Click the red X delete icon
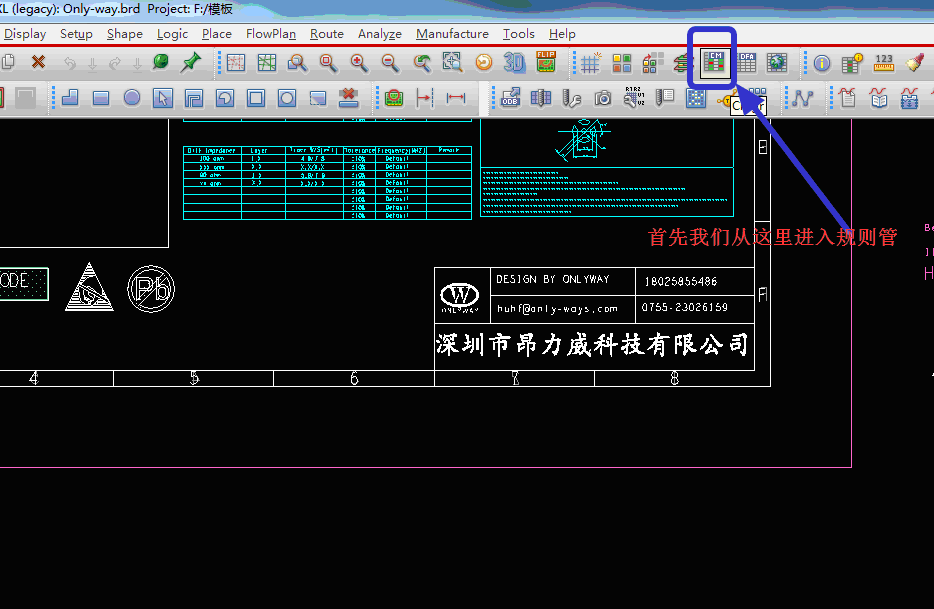934x609 pixels. click(38, 63)
